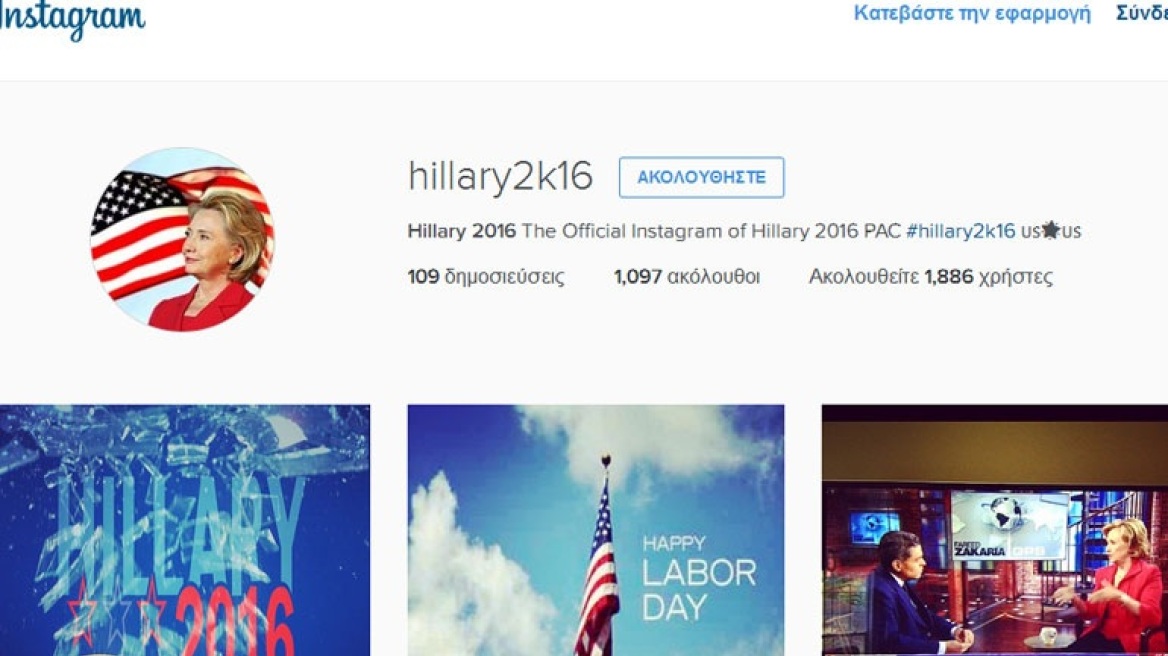The image size is (1168, 656).
Task: Click the 109 δημοσιεύσεις posts count
Action: pyautogui.click(x=486, y=277)
